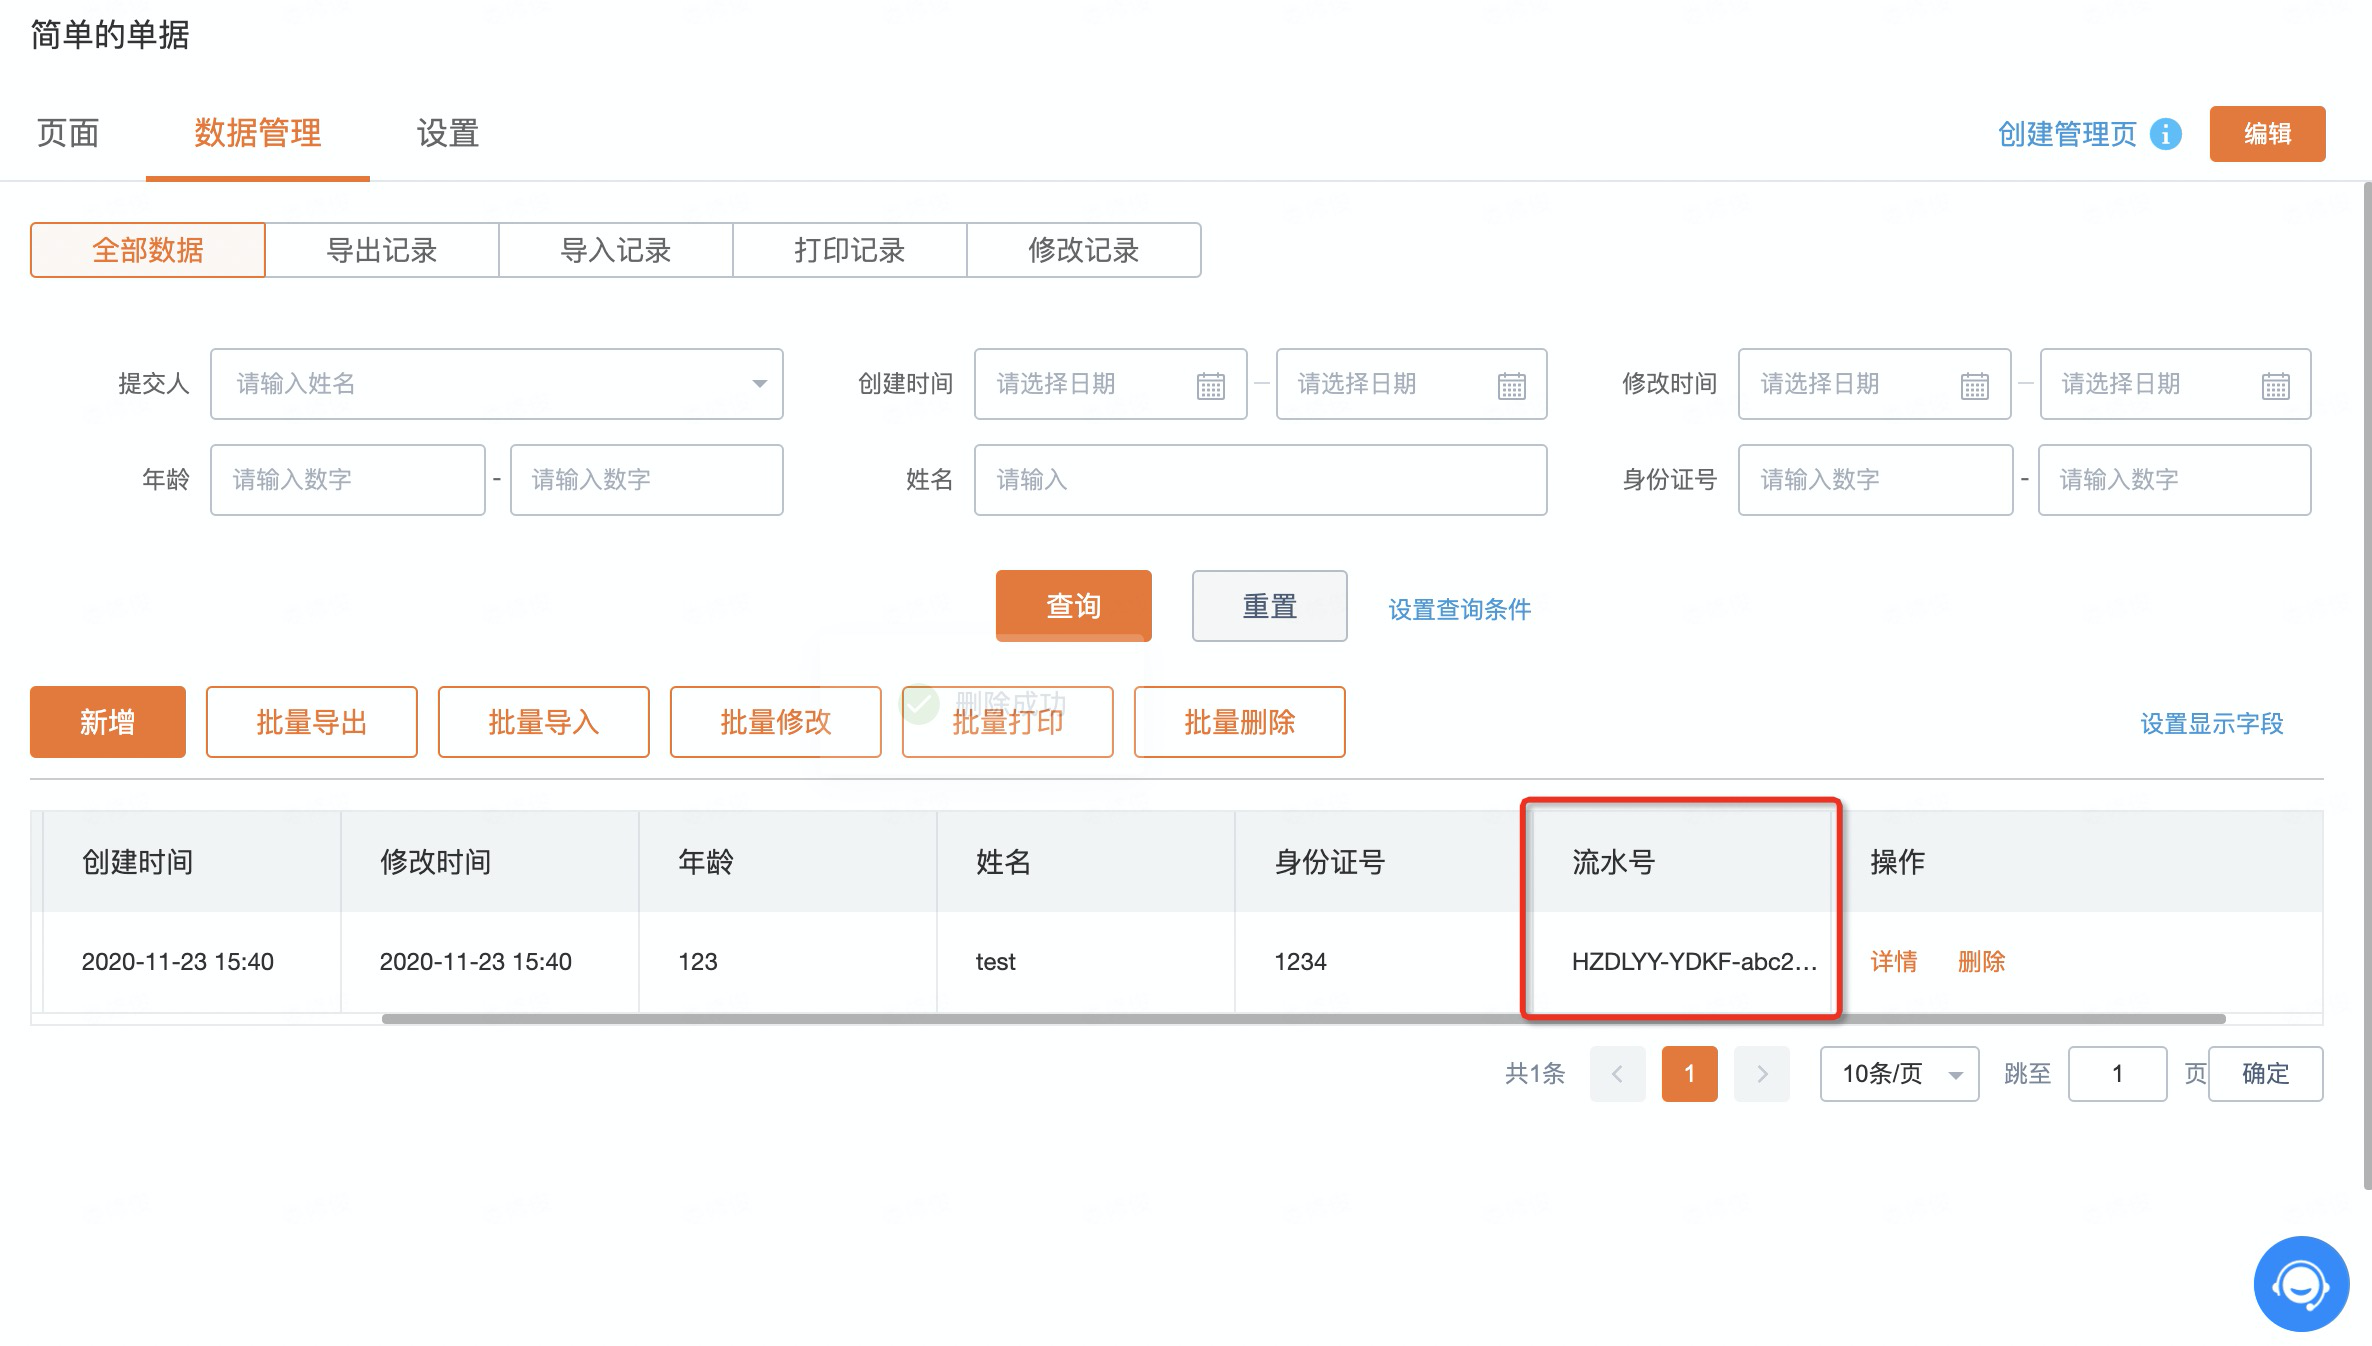2372x1346 pixels.
Task: Go to next page arrow
Action: (1762, 1074)
